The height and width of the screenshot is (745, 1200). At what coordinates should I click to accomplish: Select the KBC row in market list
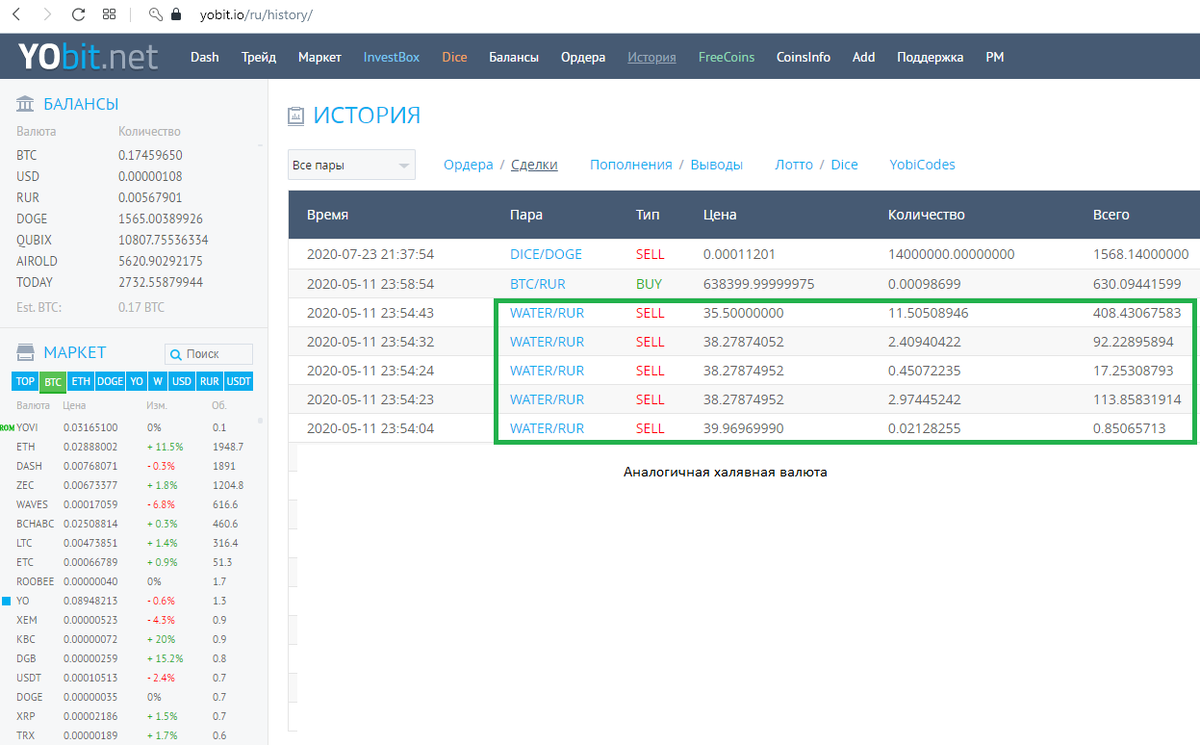pos(134,639)
